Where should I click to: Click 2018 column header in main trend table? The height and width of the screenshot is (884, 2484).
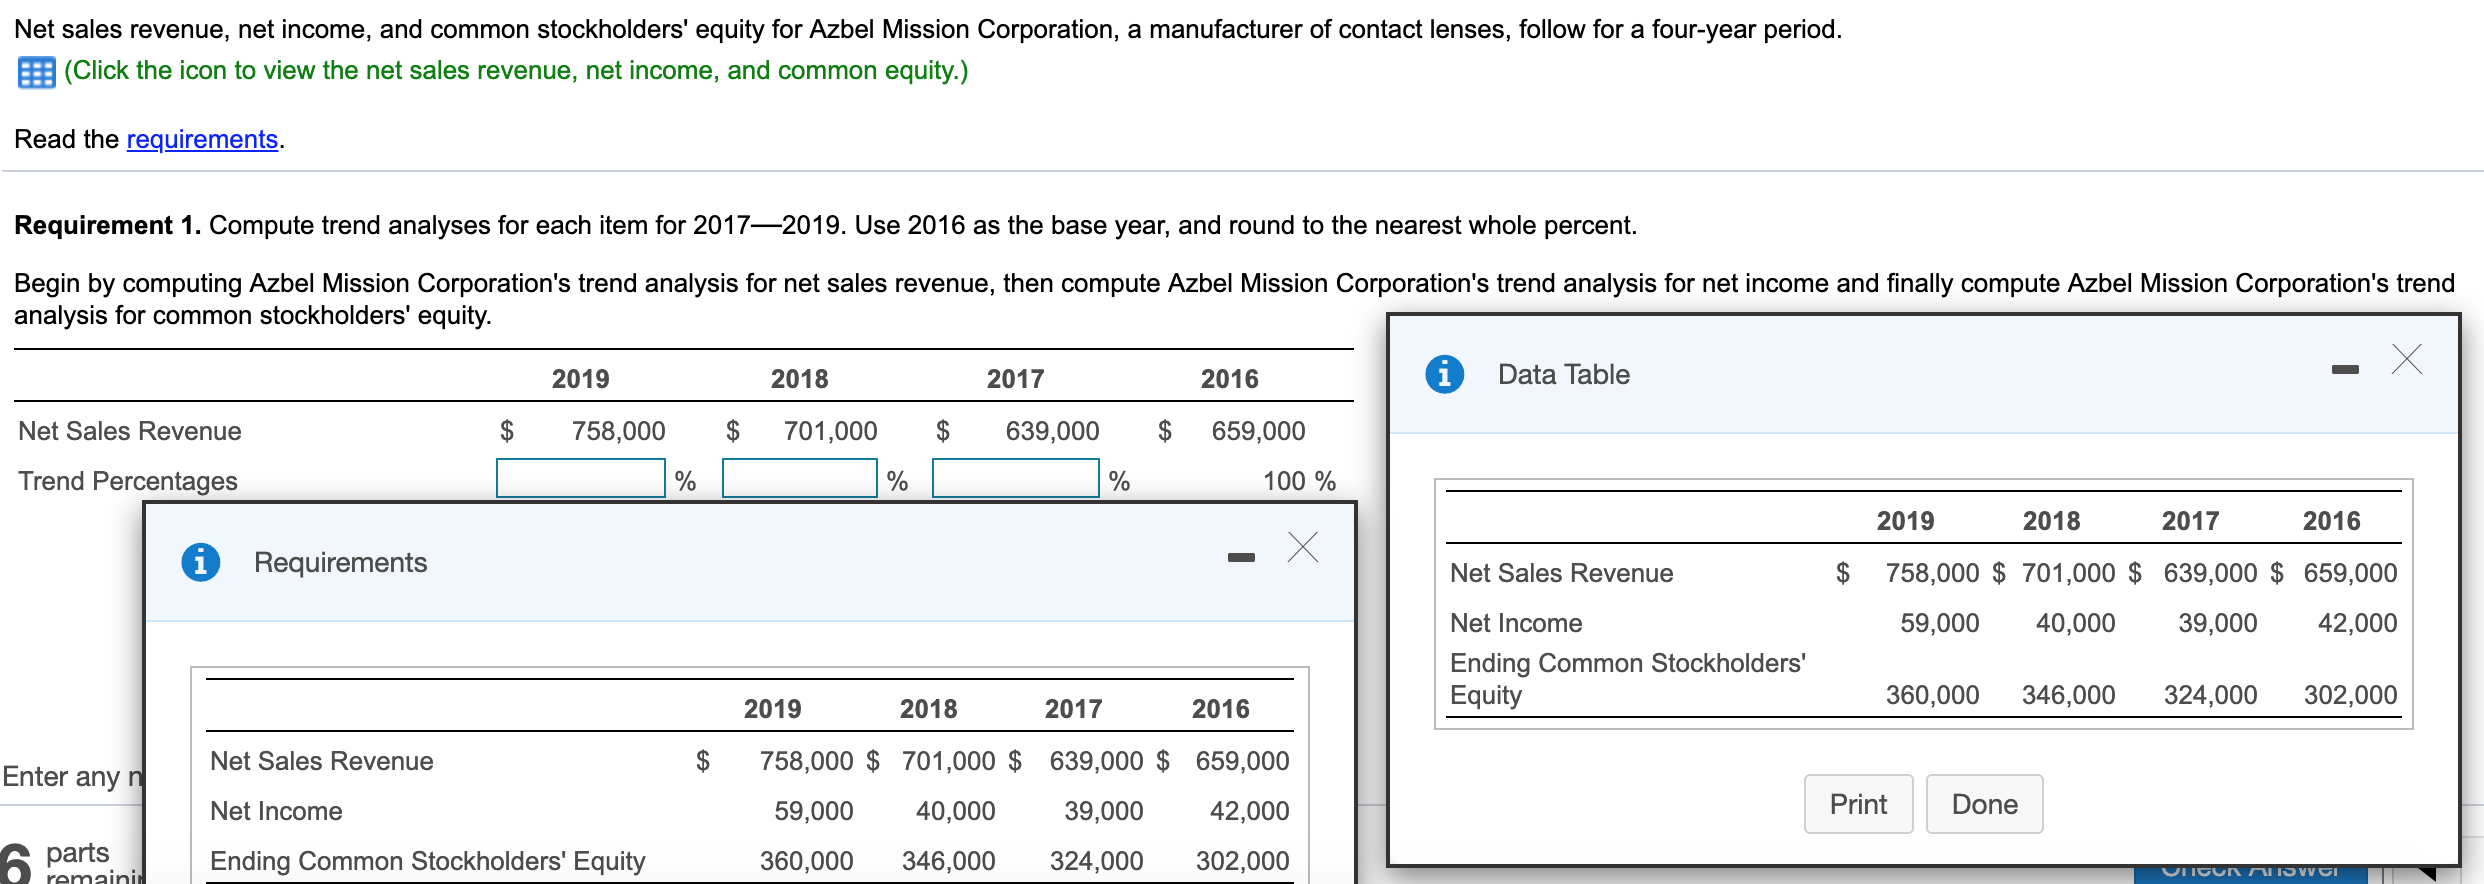[799, 379]
